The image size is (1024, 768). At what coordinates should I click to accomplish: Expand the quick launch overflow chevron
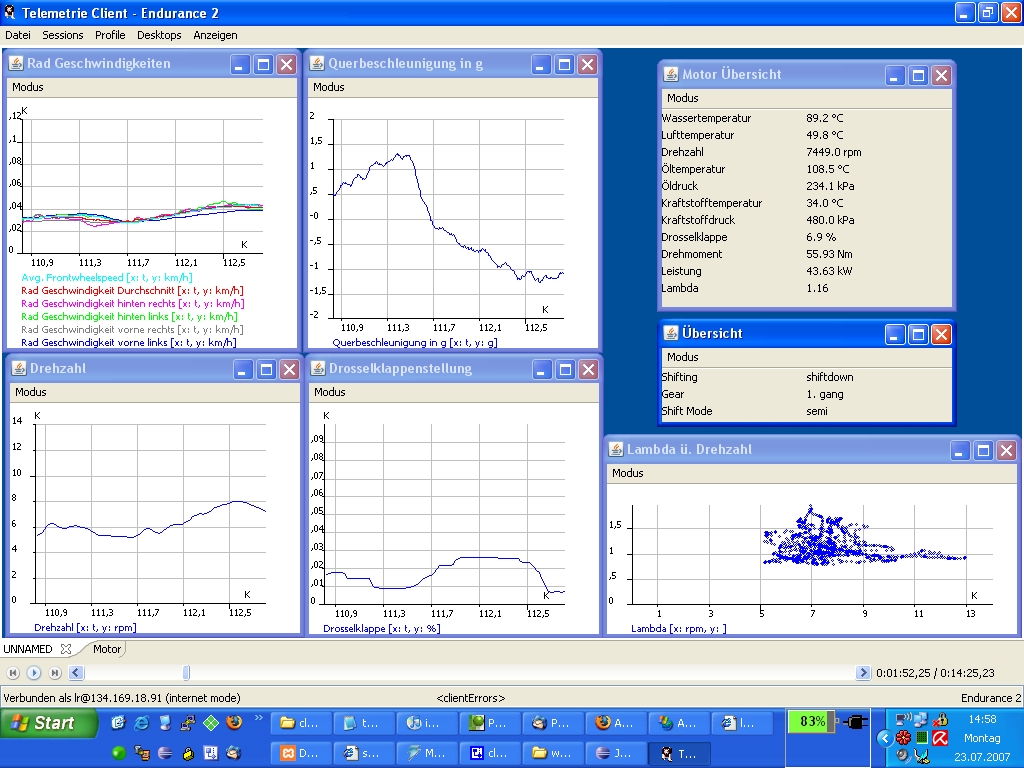click(259, 717)
